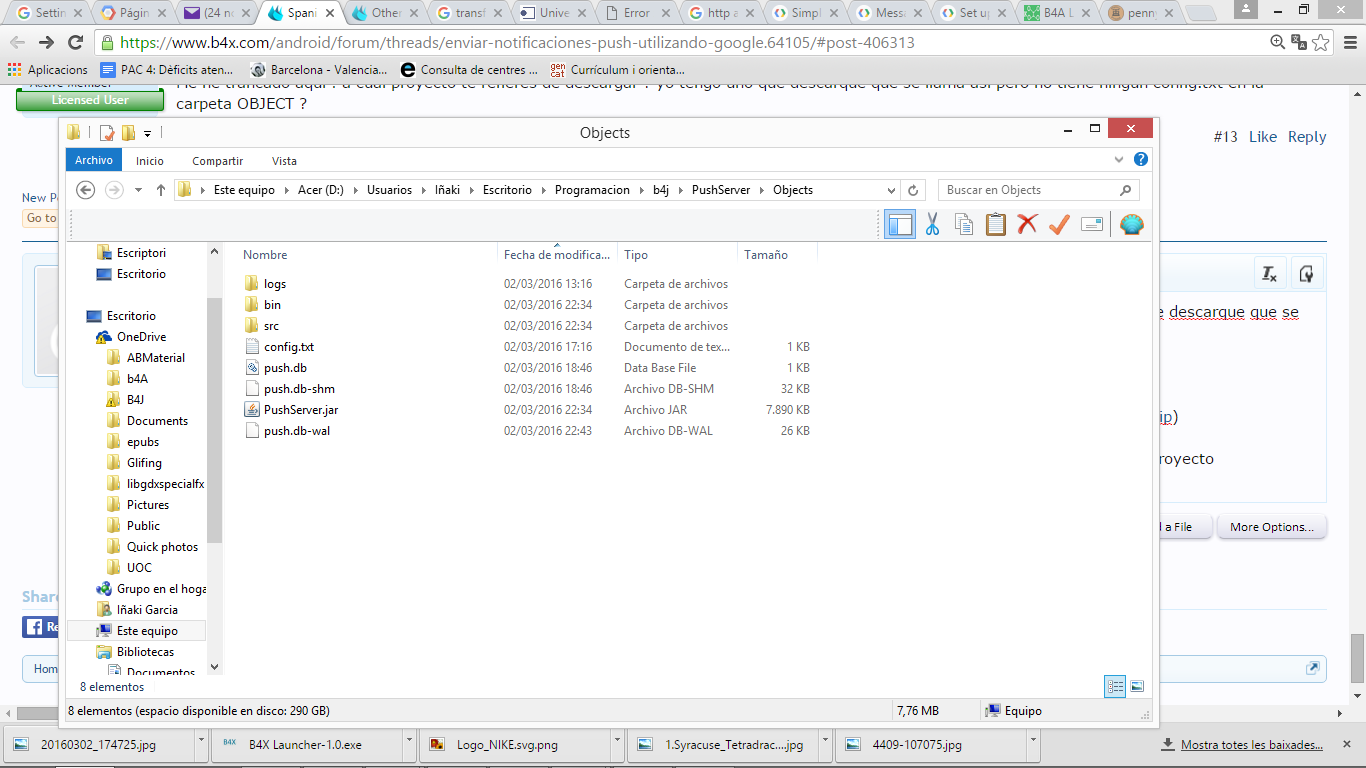This screenshot has height=768, width=1366.
Task: Cut the selection with the scissors icon
Action: pyautogui.click(x=932, y=225)
